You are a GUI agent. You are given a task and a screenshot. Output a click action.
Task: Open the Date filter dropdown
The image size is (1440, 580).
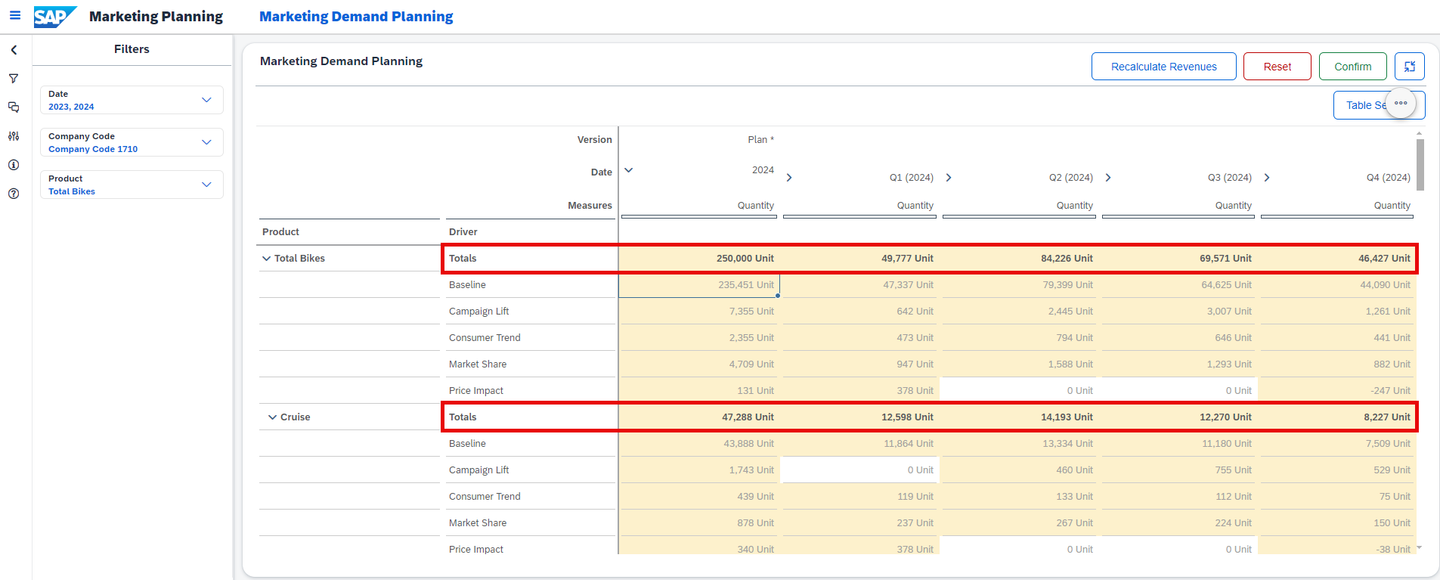(x=132, y=100)
